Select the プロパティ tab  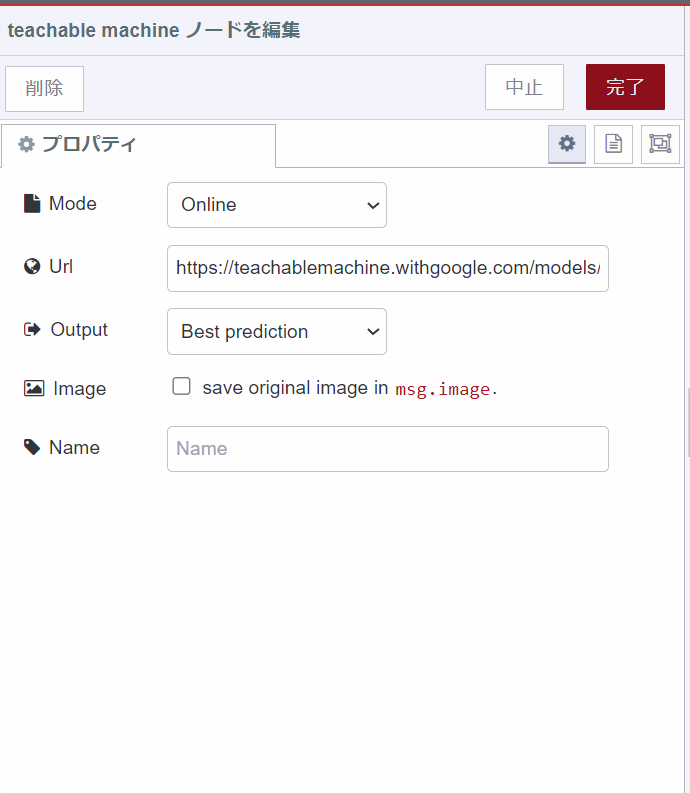pos(138,145)
